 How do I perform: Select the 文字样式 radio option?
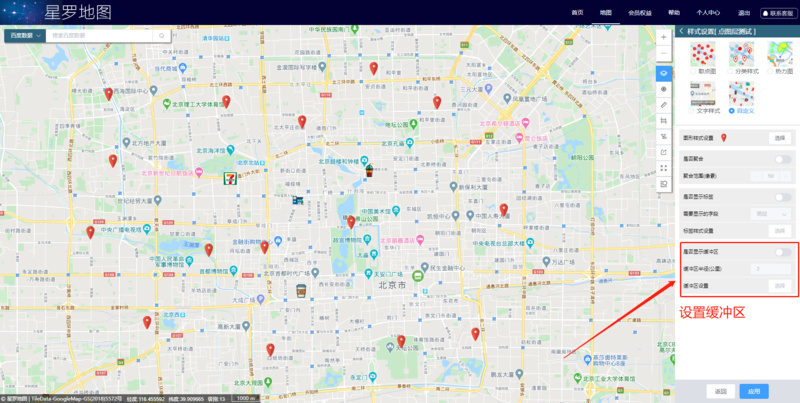click(x=692, y=111)
